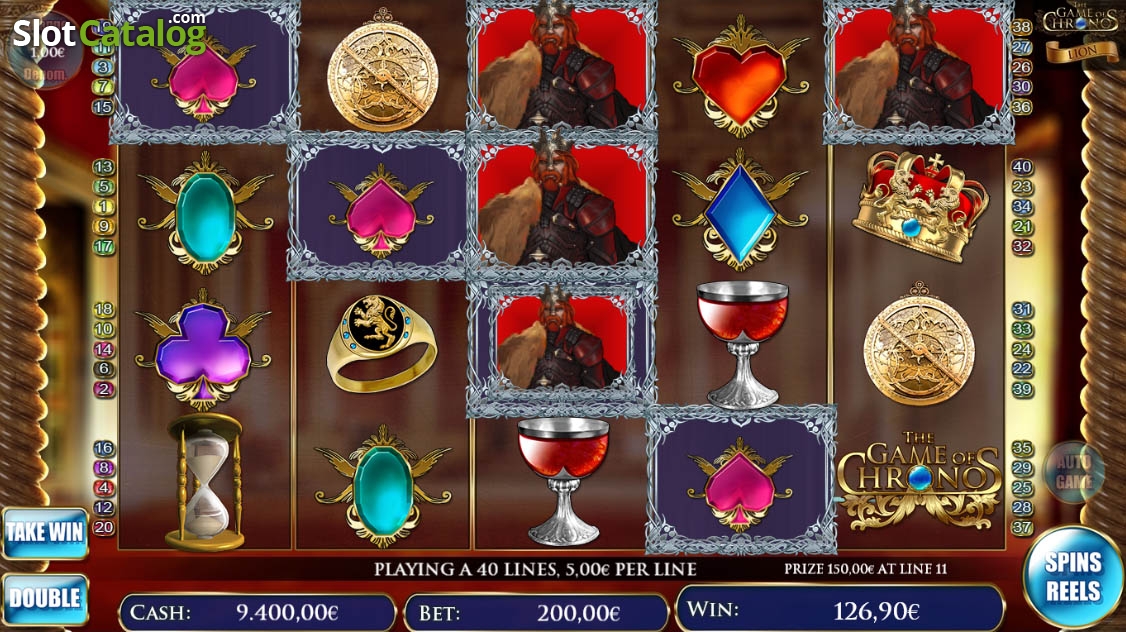The height and width of the screenshot is (632, 1126).
Task: Click the Spins Reels button
Action: [1073, 577]
